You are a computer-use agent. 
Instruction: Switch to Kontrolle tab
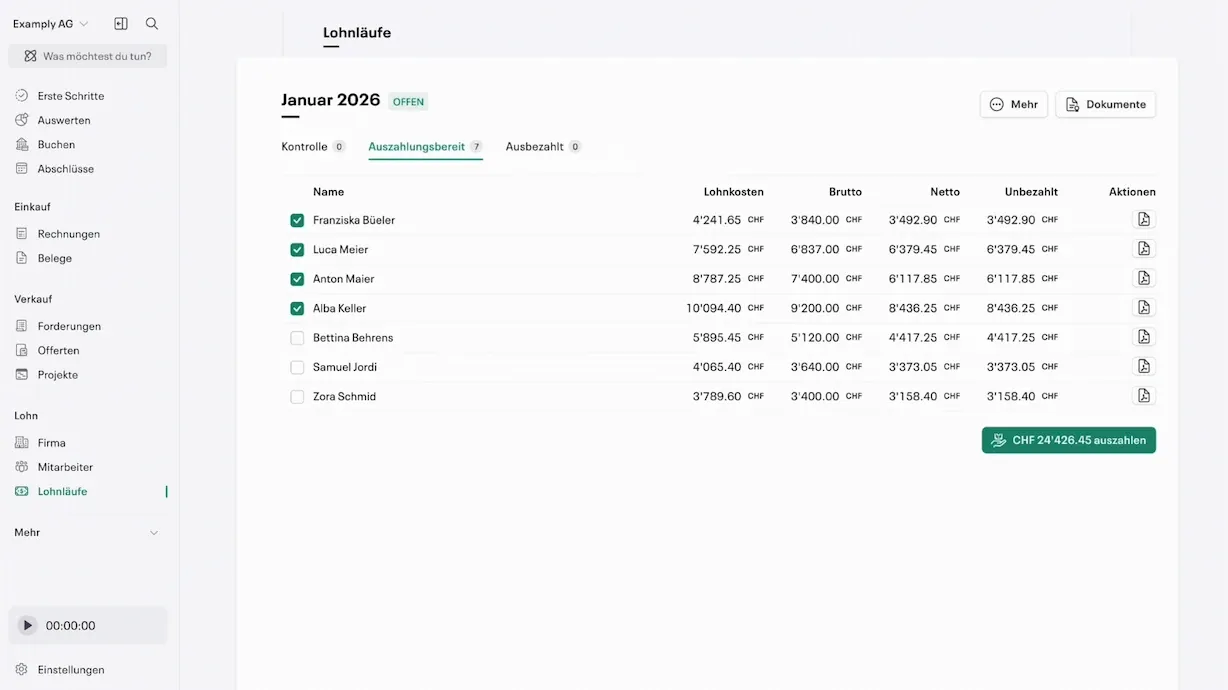click(313, 147)
